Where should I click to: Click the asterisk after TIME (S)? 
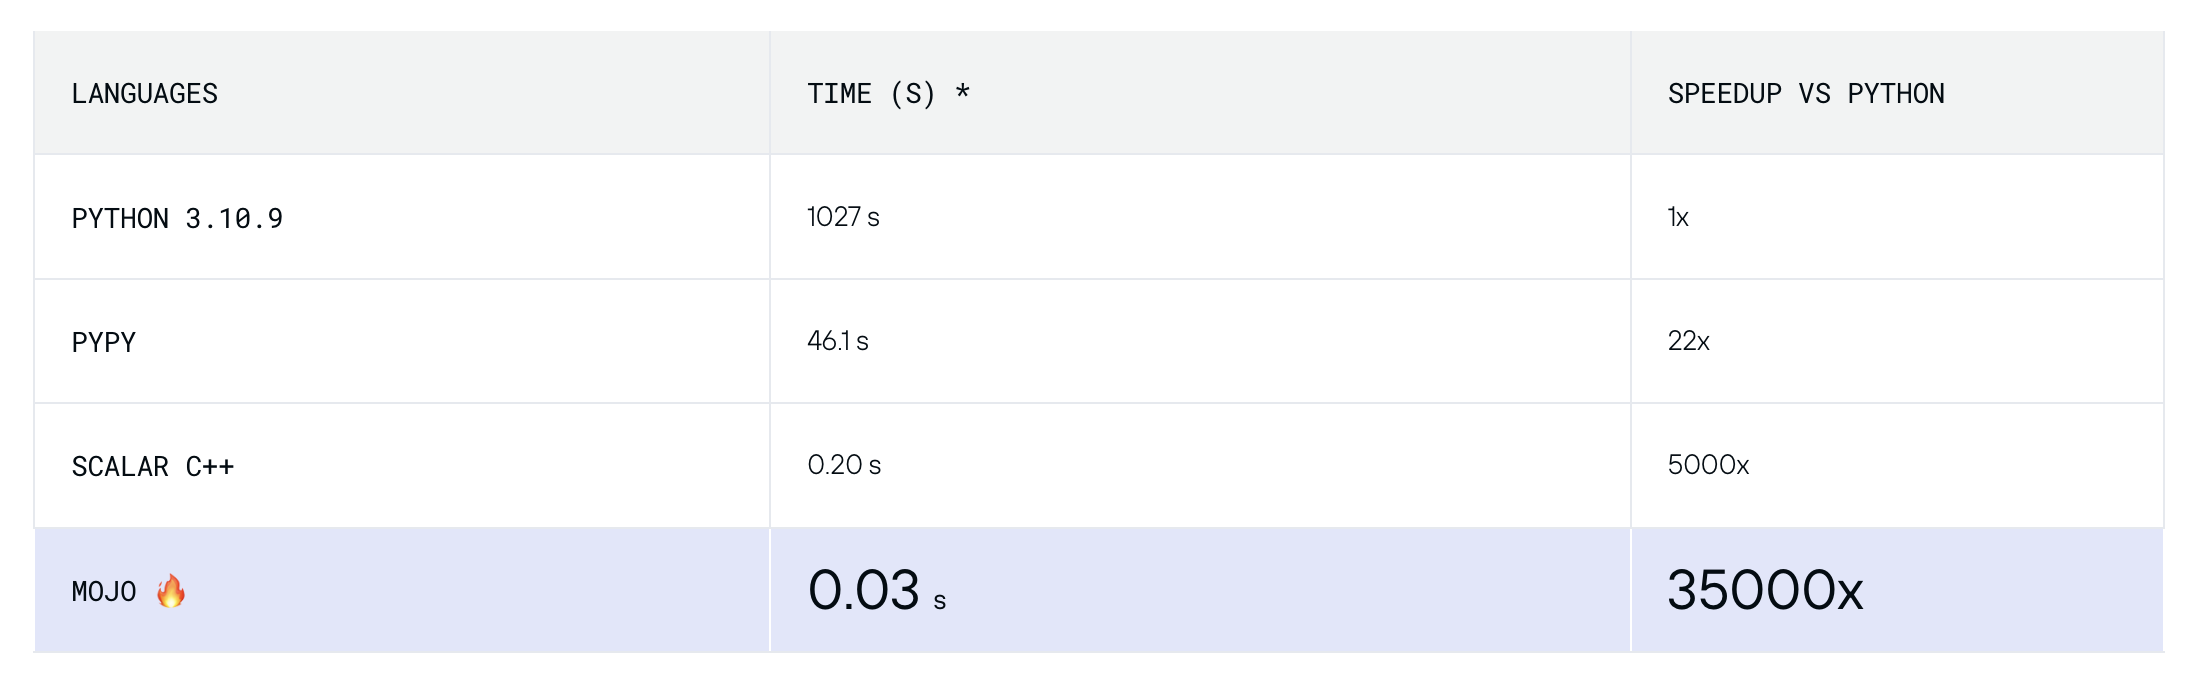pos(962,91)
